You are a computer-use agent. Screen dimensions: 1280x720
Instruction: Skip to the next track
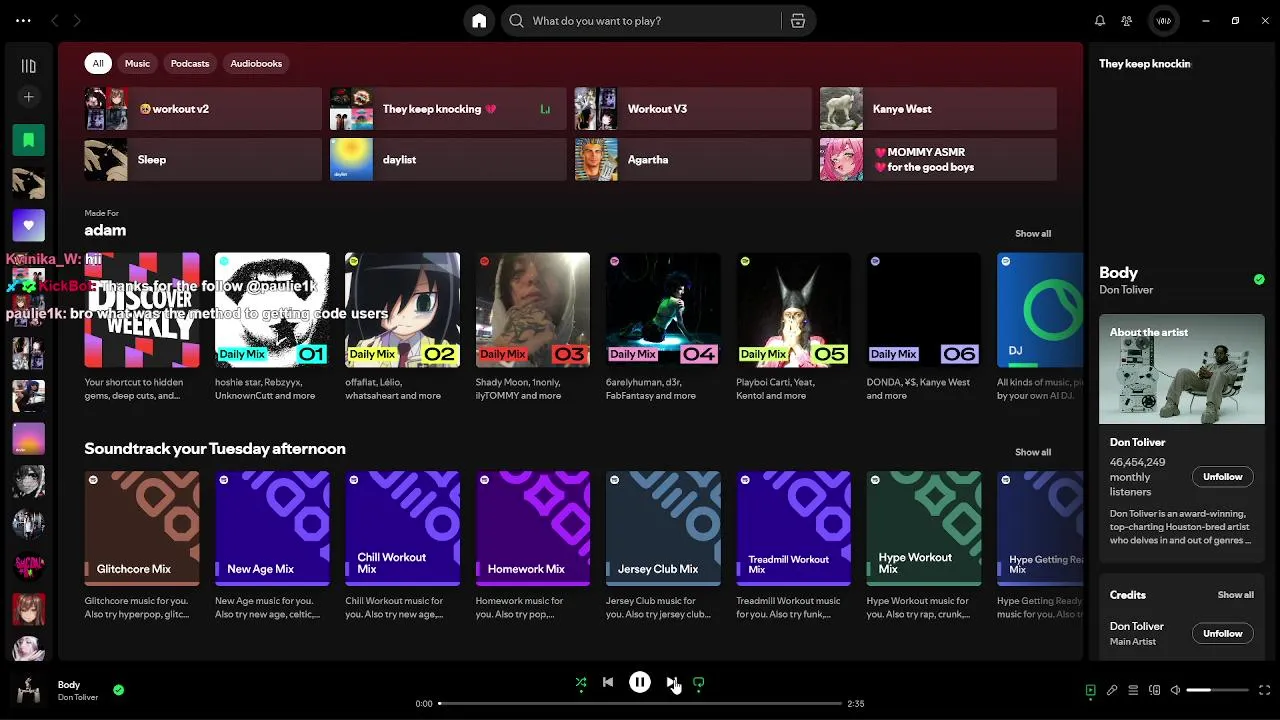click(x=672, y=683)
